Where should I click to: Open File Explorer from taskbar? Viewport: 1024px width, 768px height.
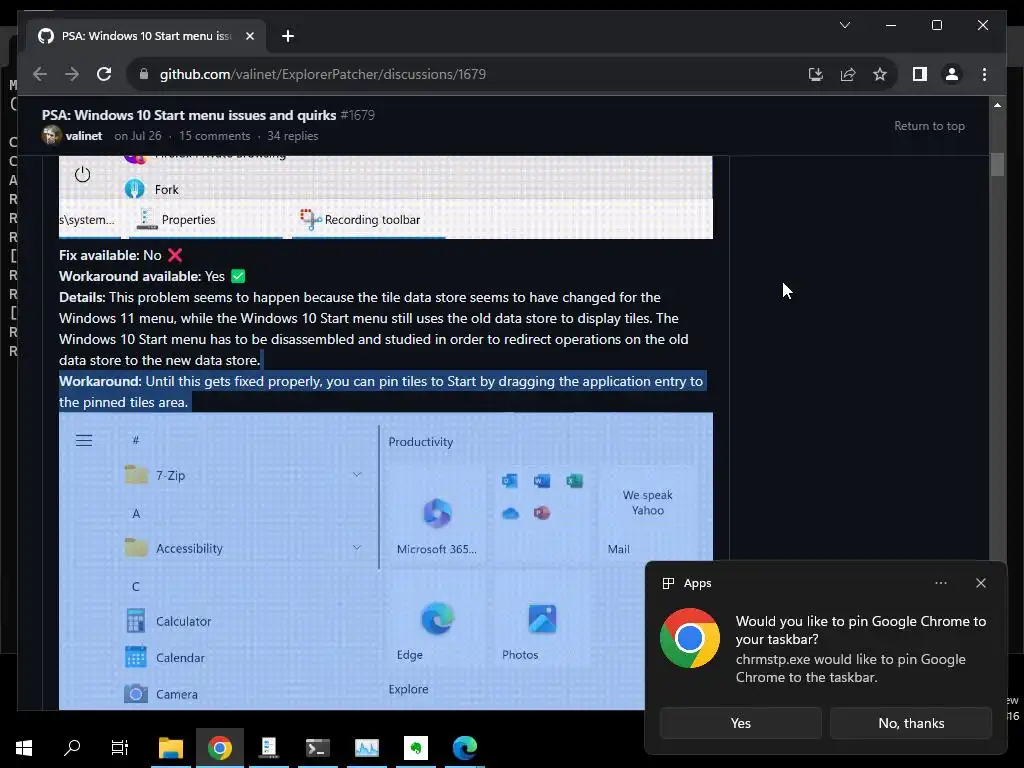(170, 747)
